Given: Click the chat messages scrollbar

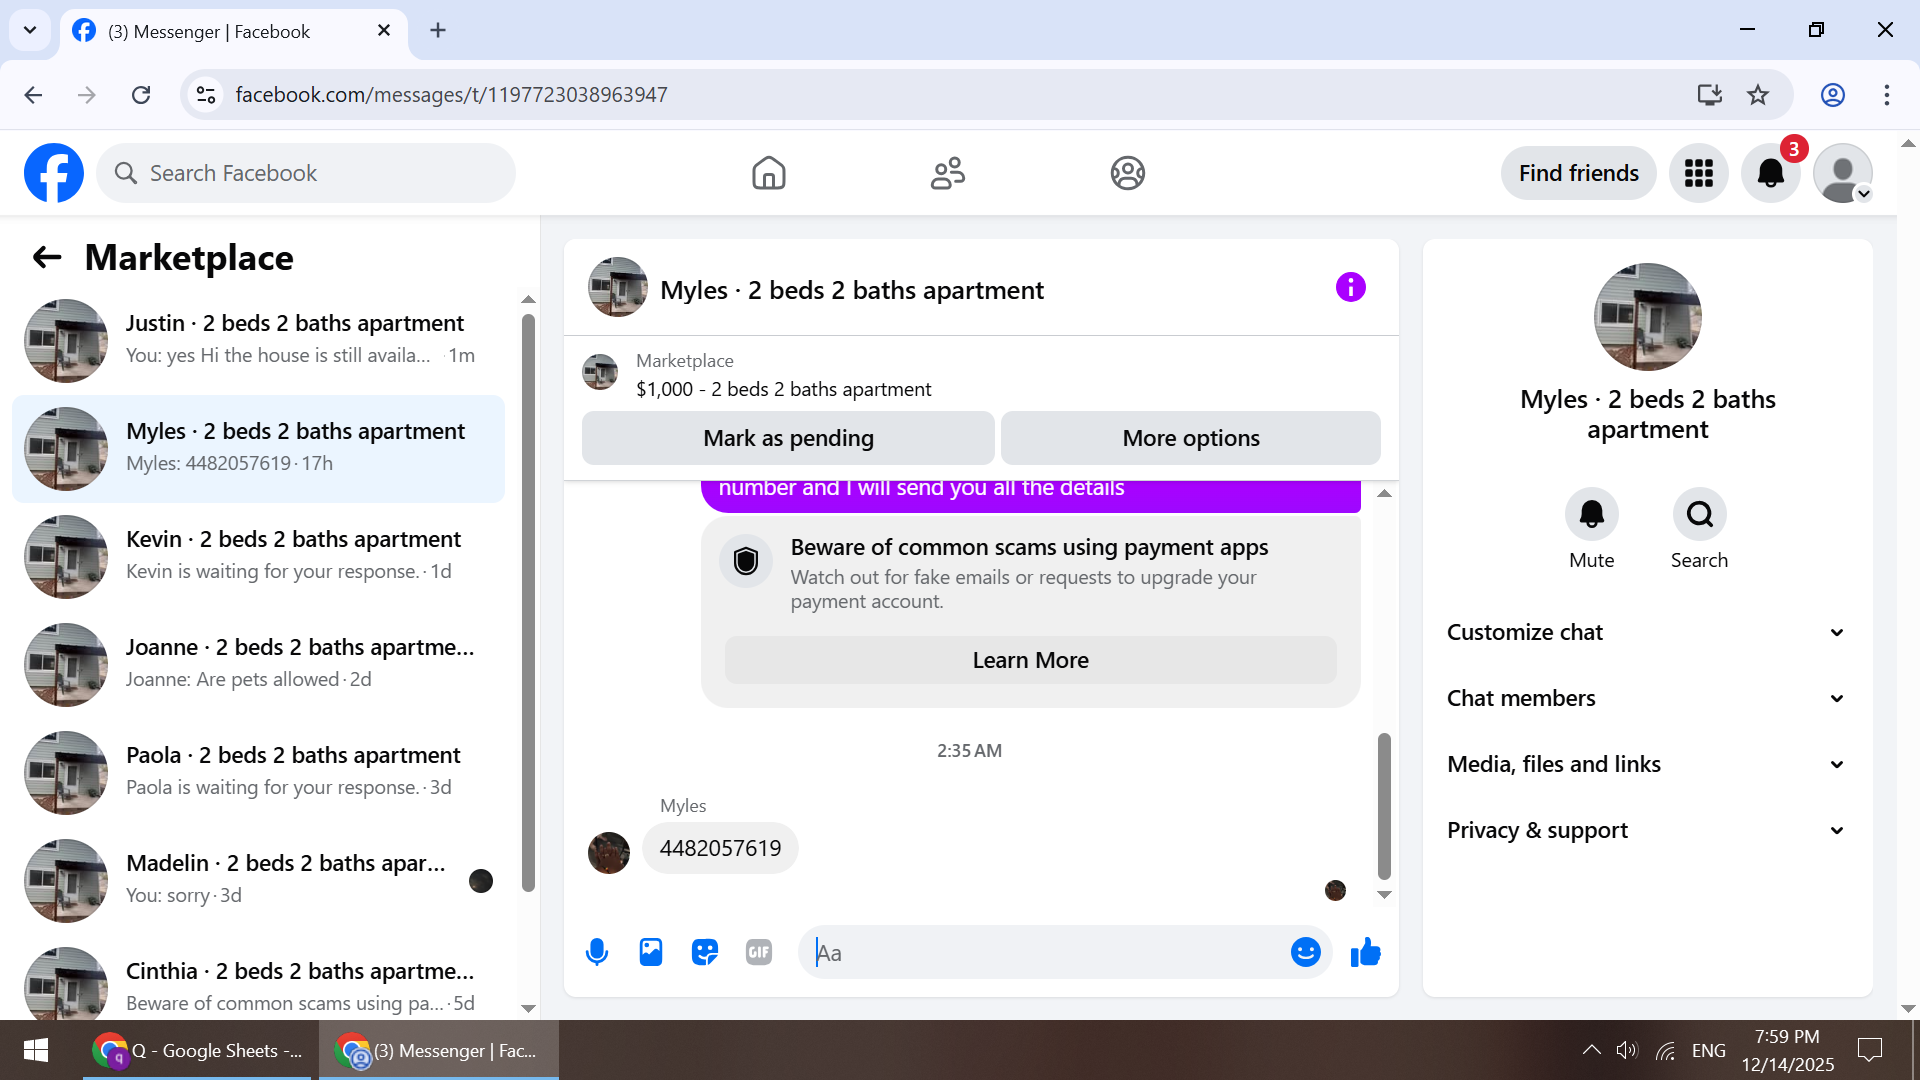Looking at the screenshot, I should tap(1384, 805).
